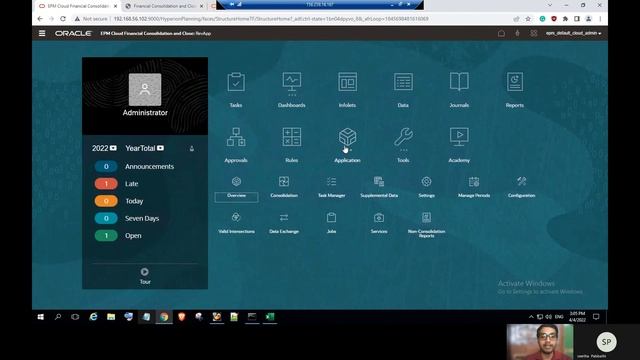Image resolution: width=640 pixels, height=360 pixels.
Task: Open the Configuration sub-icon
Action: tap(522, 182)
